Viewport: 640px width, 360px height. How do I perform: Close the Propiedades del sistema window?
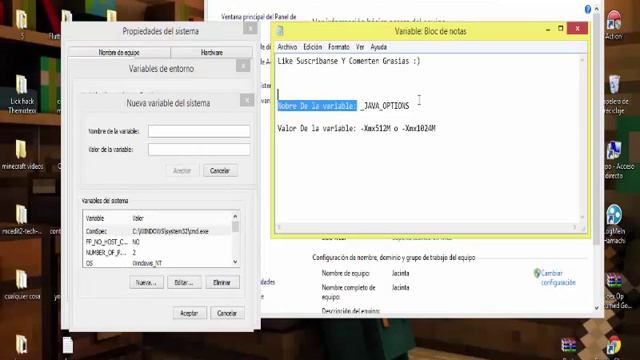(x=250, y=28)
